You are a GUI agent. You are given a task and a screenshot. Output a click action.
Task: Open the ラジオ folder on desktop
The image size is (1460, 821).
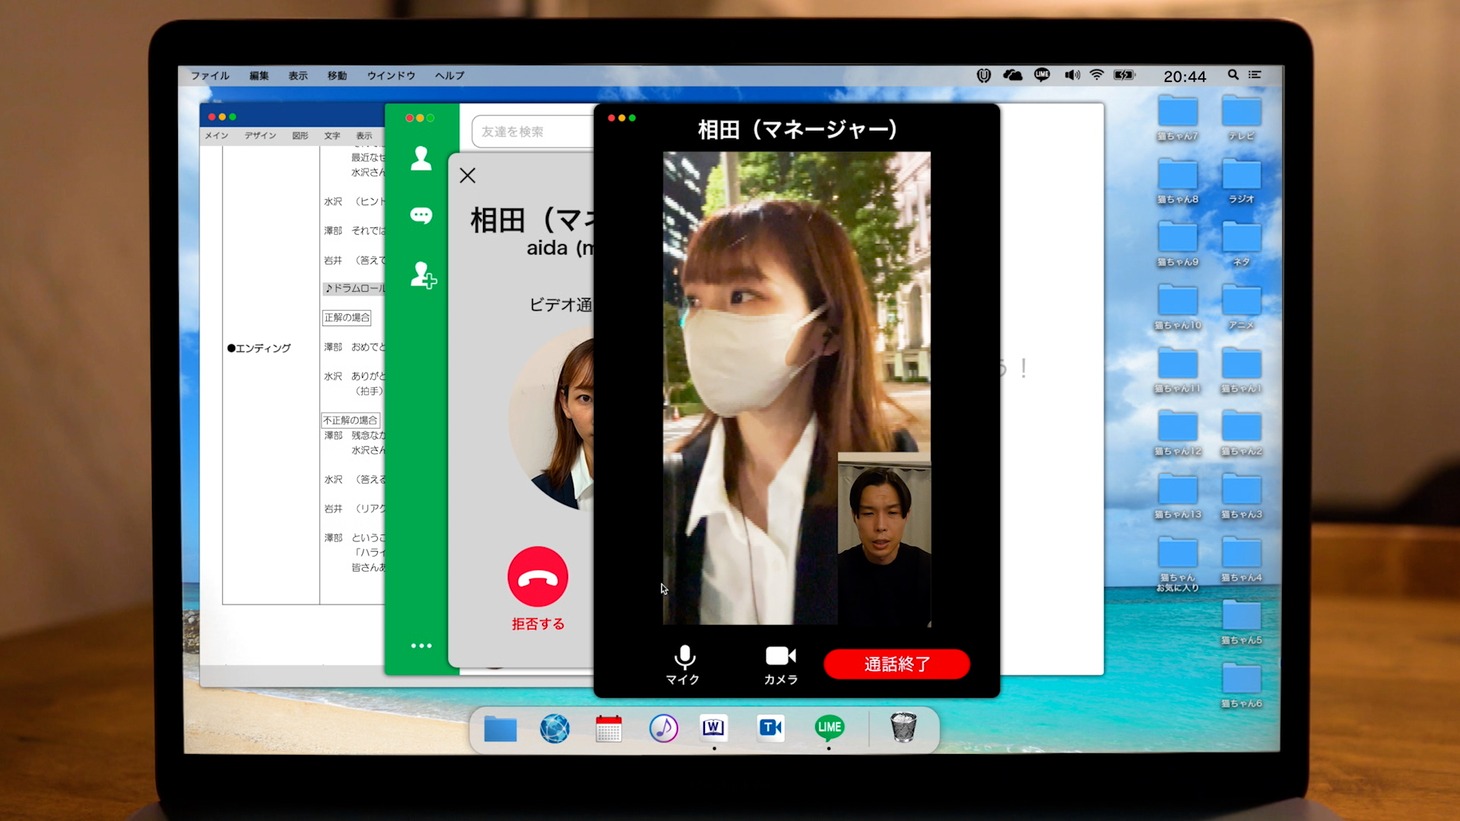pyautogui.click(x=1241, y=178)
